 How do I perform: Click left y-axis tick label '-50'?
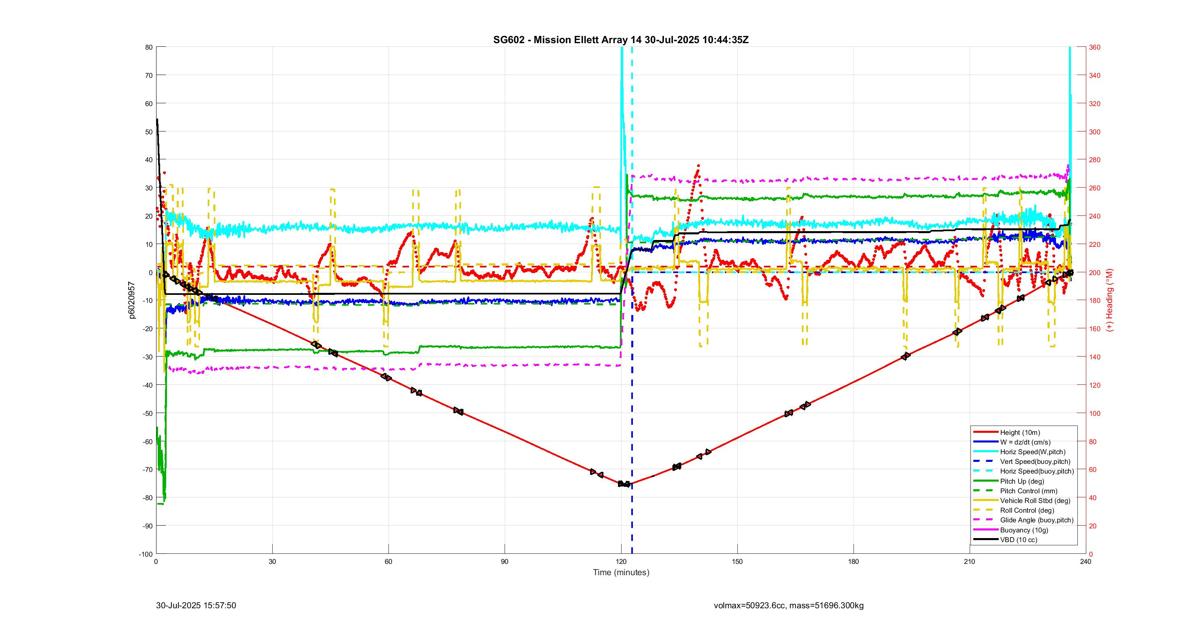point(147,413)
